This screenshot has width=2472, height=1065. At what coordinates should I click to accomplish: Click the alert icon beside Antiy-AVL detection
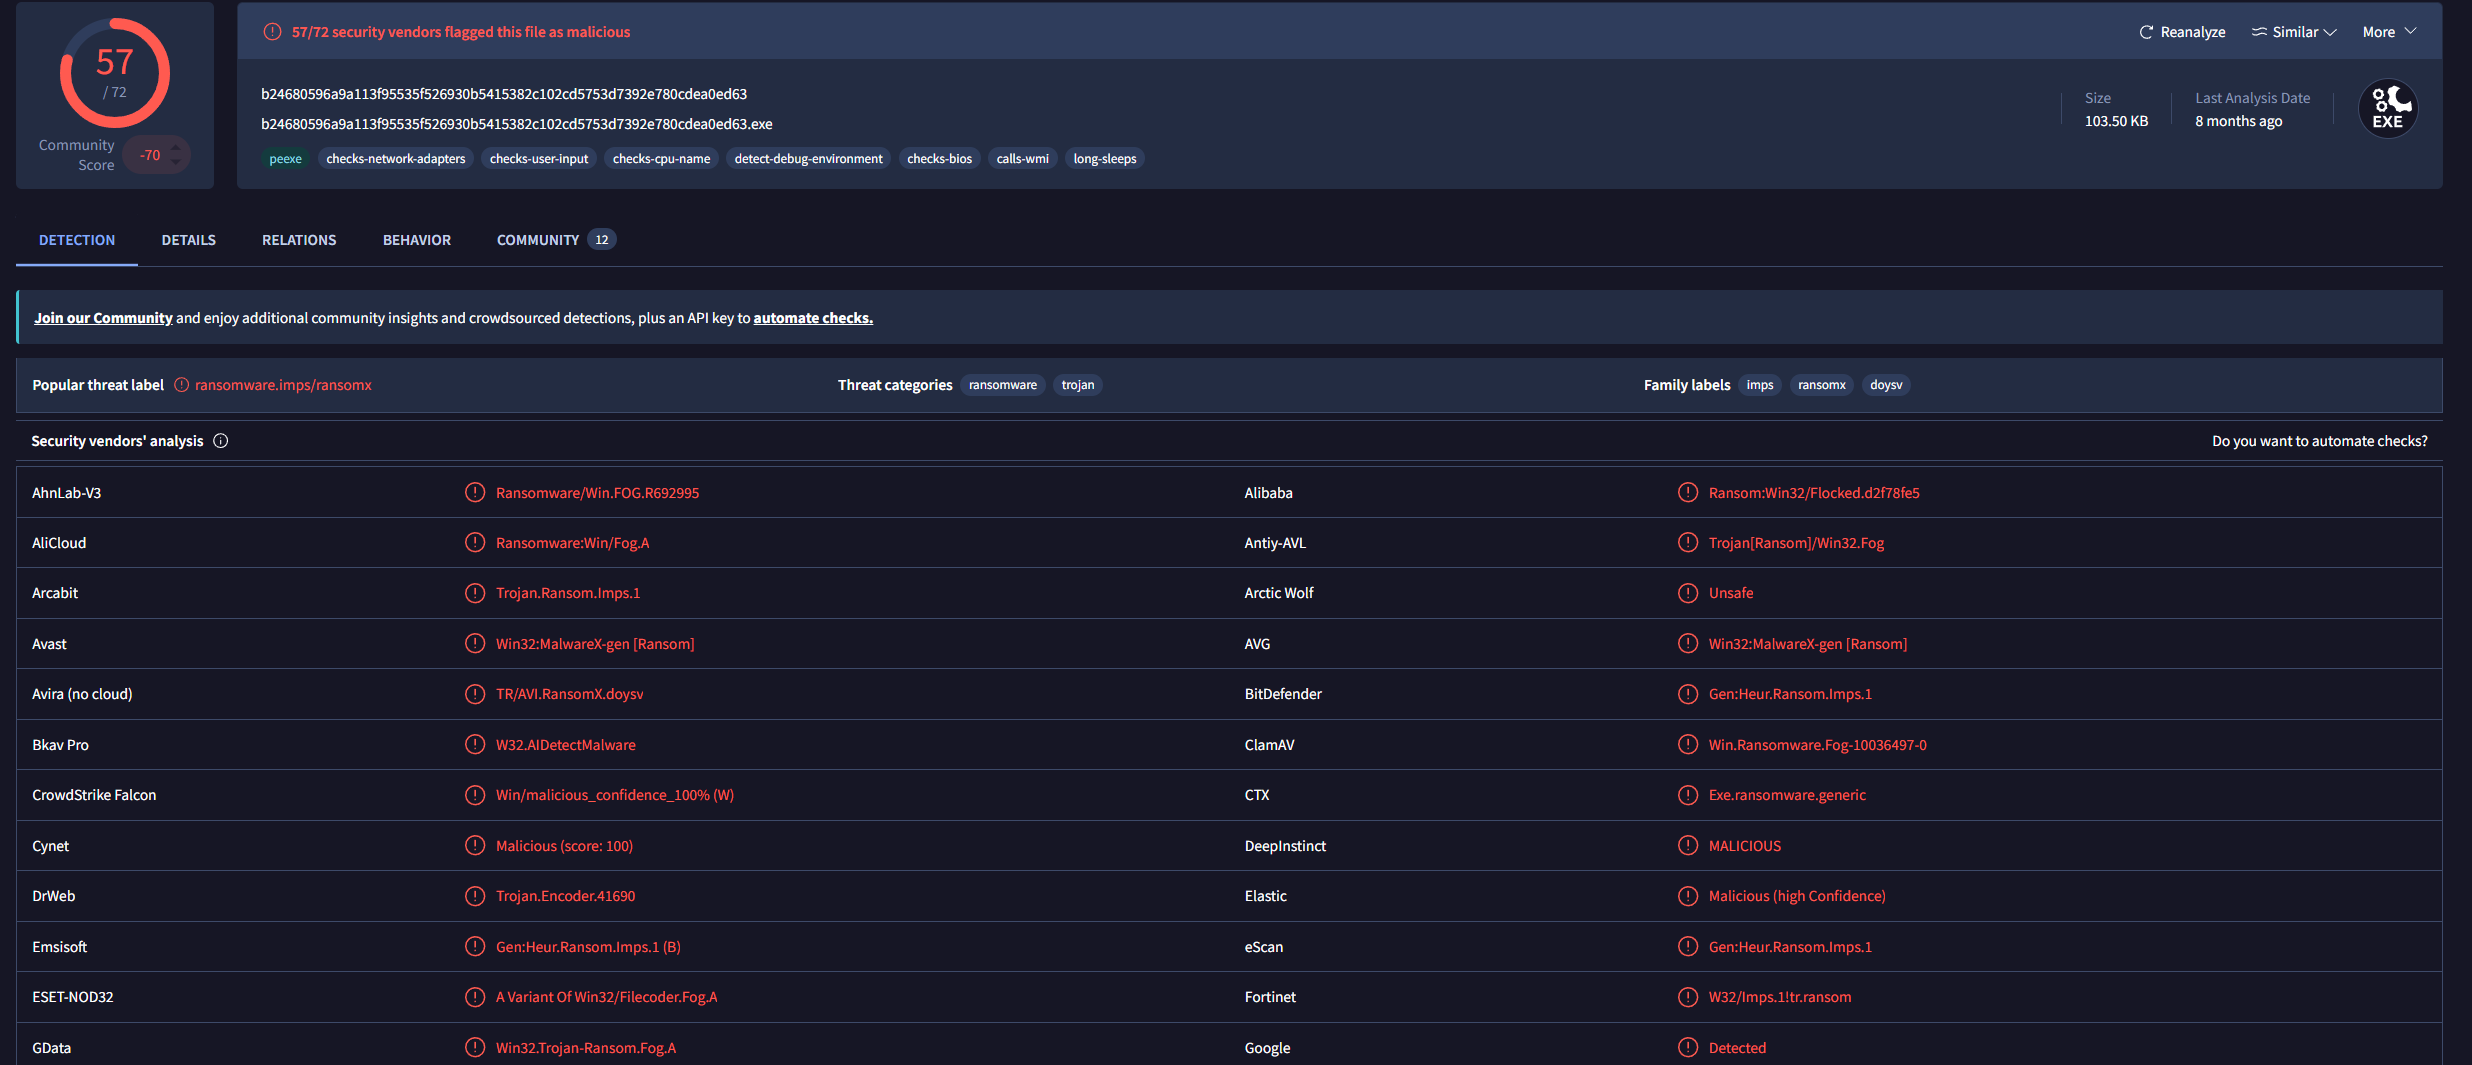tap(1688, 542)
